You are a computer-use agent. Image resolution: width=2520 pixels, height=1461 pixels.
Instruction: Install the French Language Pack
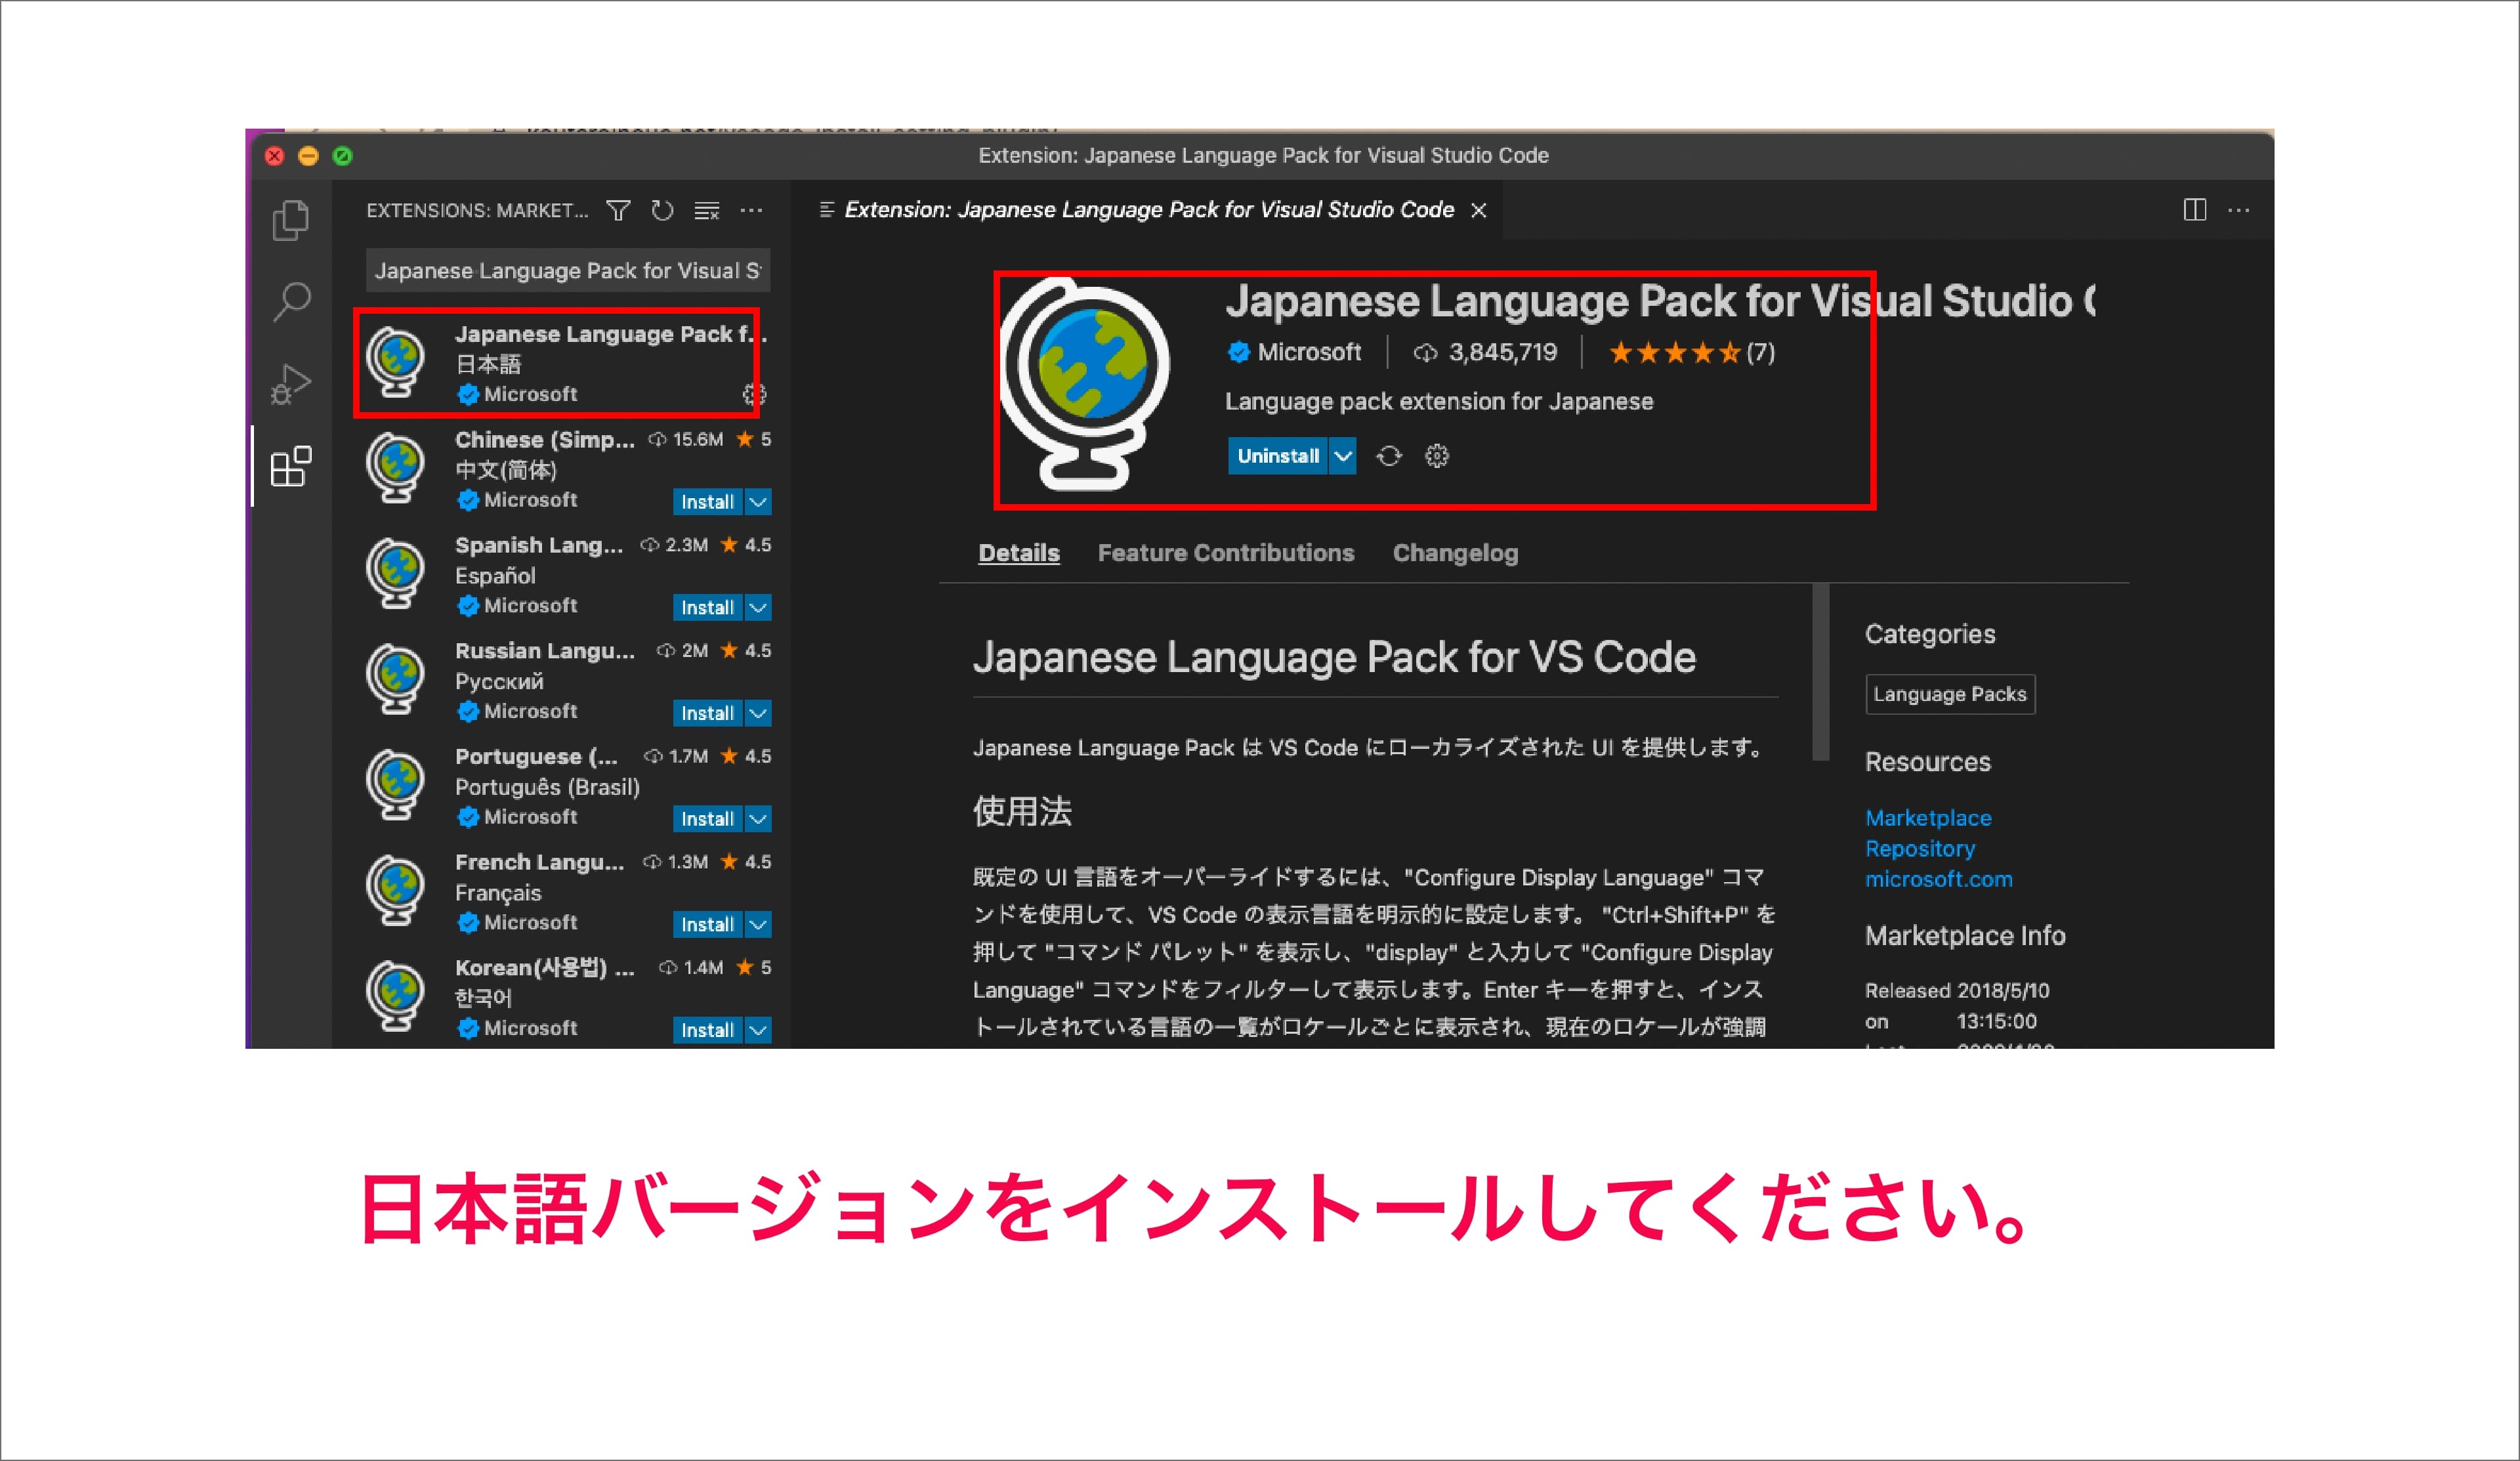pyautogui.click(x=708, y=925)
